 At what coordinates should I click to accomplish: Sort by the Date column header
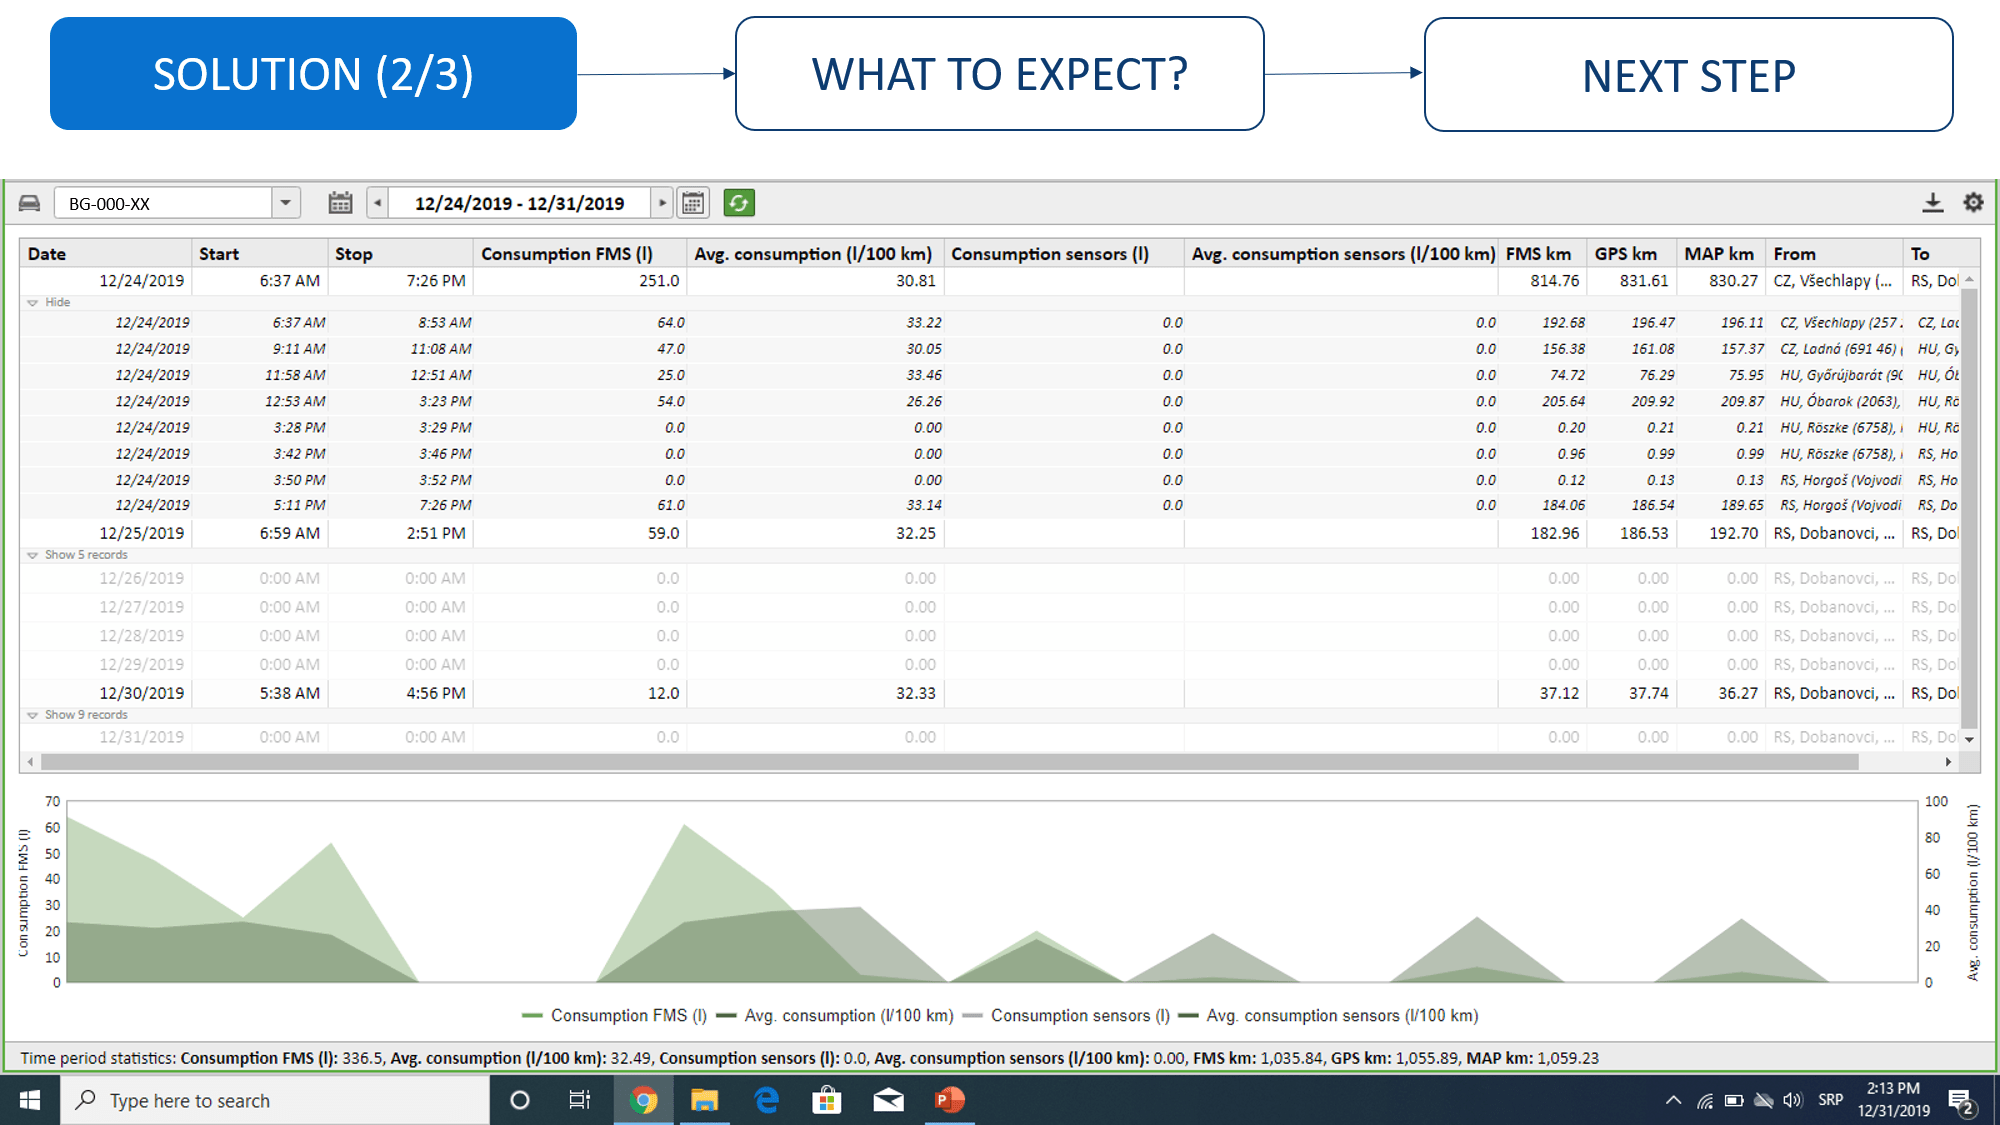[47, 254]
